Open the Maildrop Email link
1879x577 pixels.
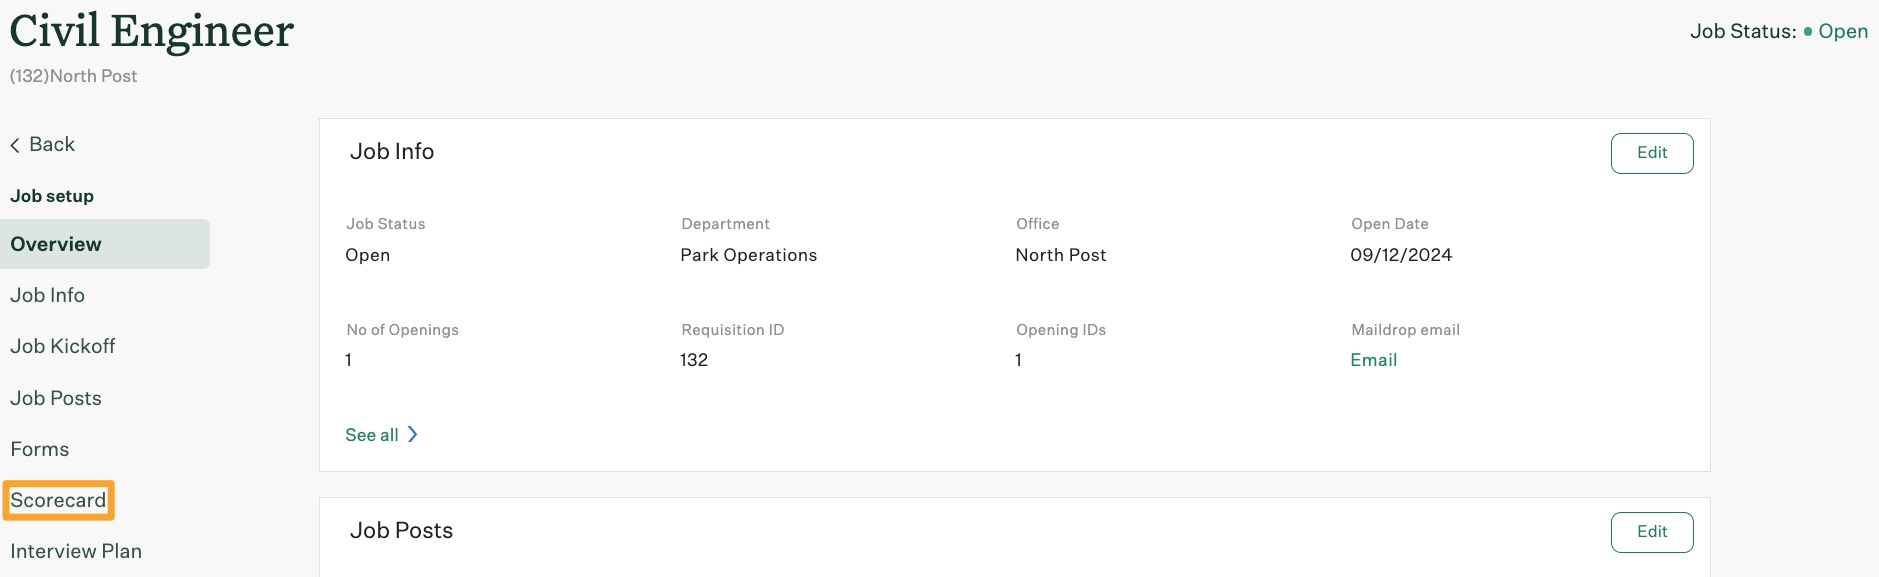[x=1373, y=360]
